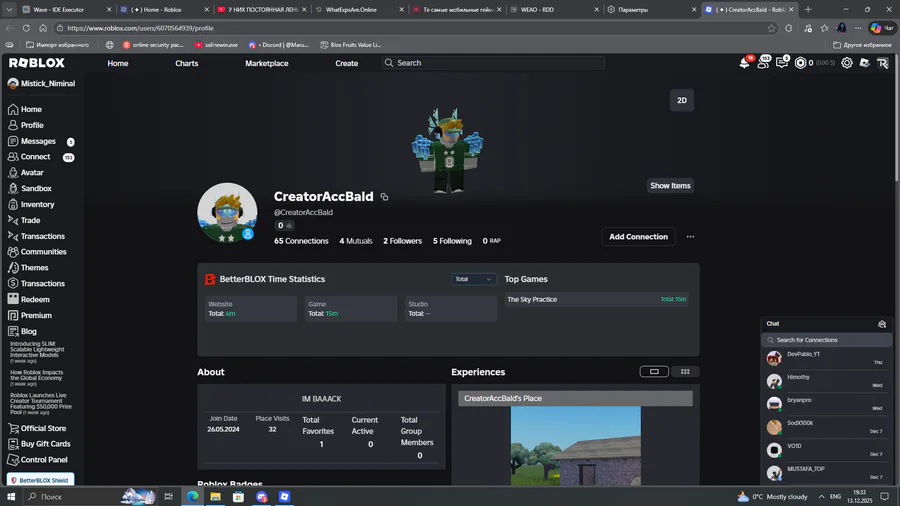Open CreatorAccBald's Place thumbnail
Viewport: 900px width, 506px height.
(x=576, y=446)
